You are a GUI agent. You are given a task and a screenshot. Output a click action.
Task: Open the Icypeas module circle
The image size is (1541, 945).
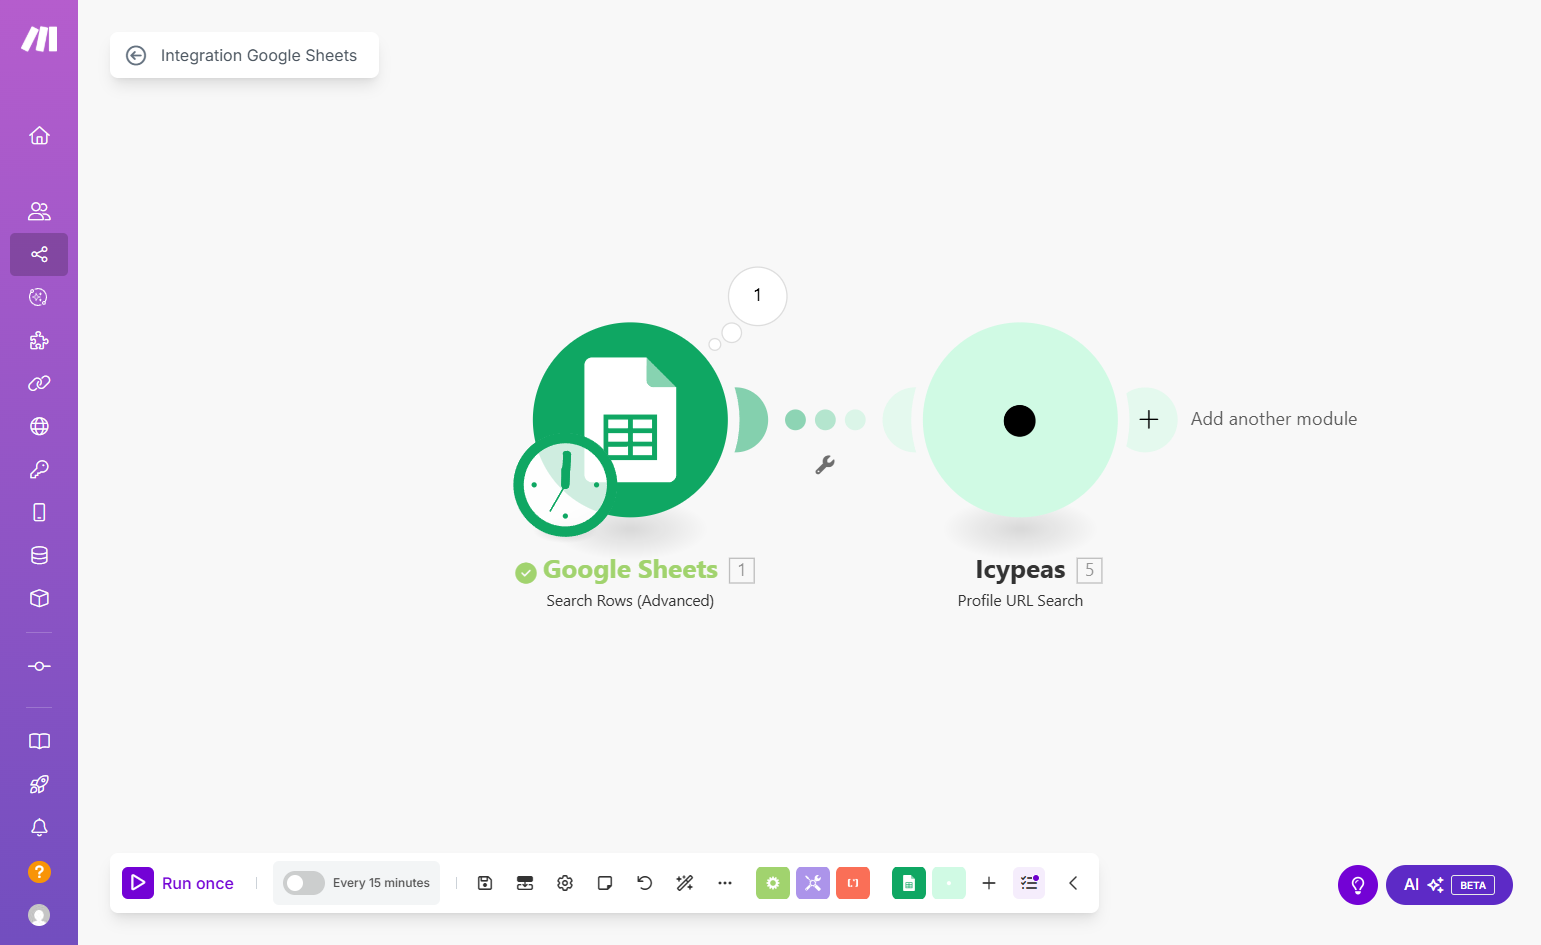coord(1020,420)
